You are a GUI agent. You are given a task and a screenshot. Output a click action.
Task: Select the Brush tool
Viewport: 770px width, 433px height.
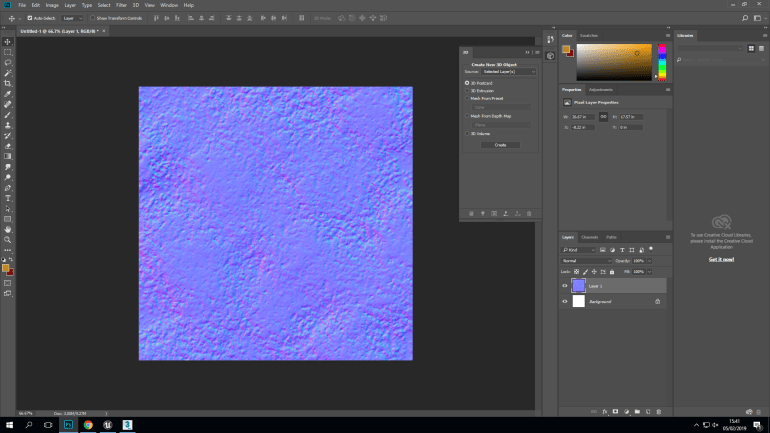(7, 115)
